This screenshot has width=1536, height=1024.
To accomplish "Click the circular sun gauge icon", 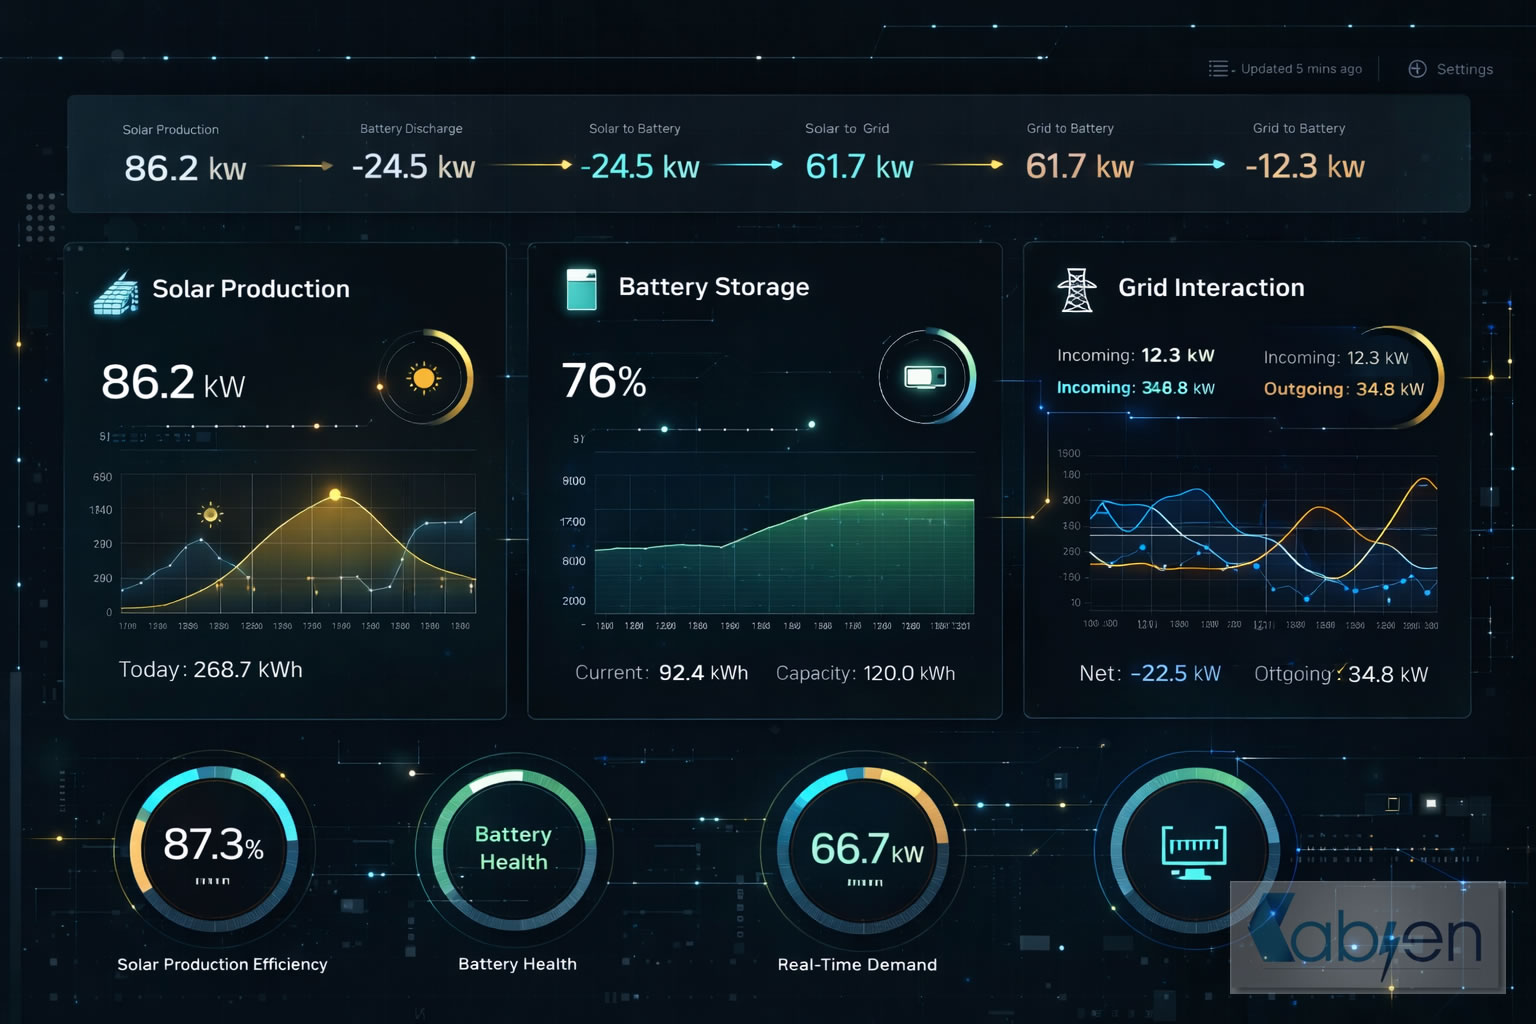I will [x=424, y=378].
